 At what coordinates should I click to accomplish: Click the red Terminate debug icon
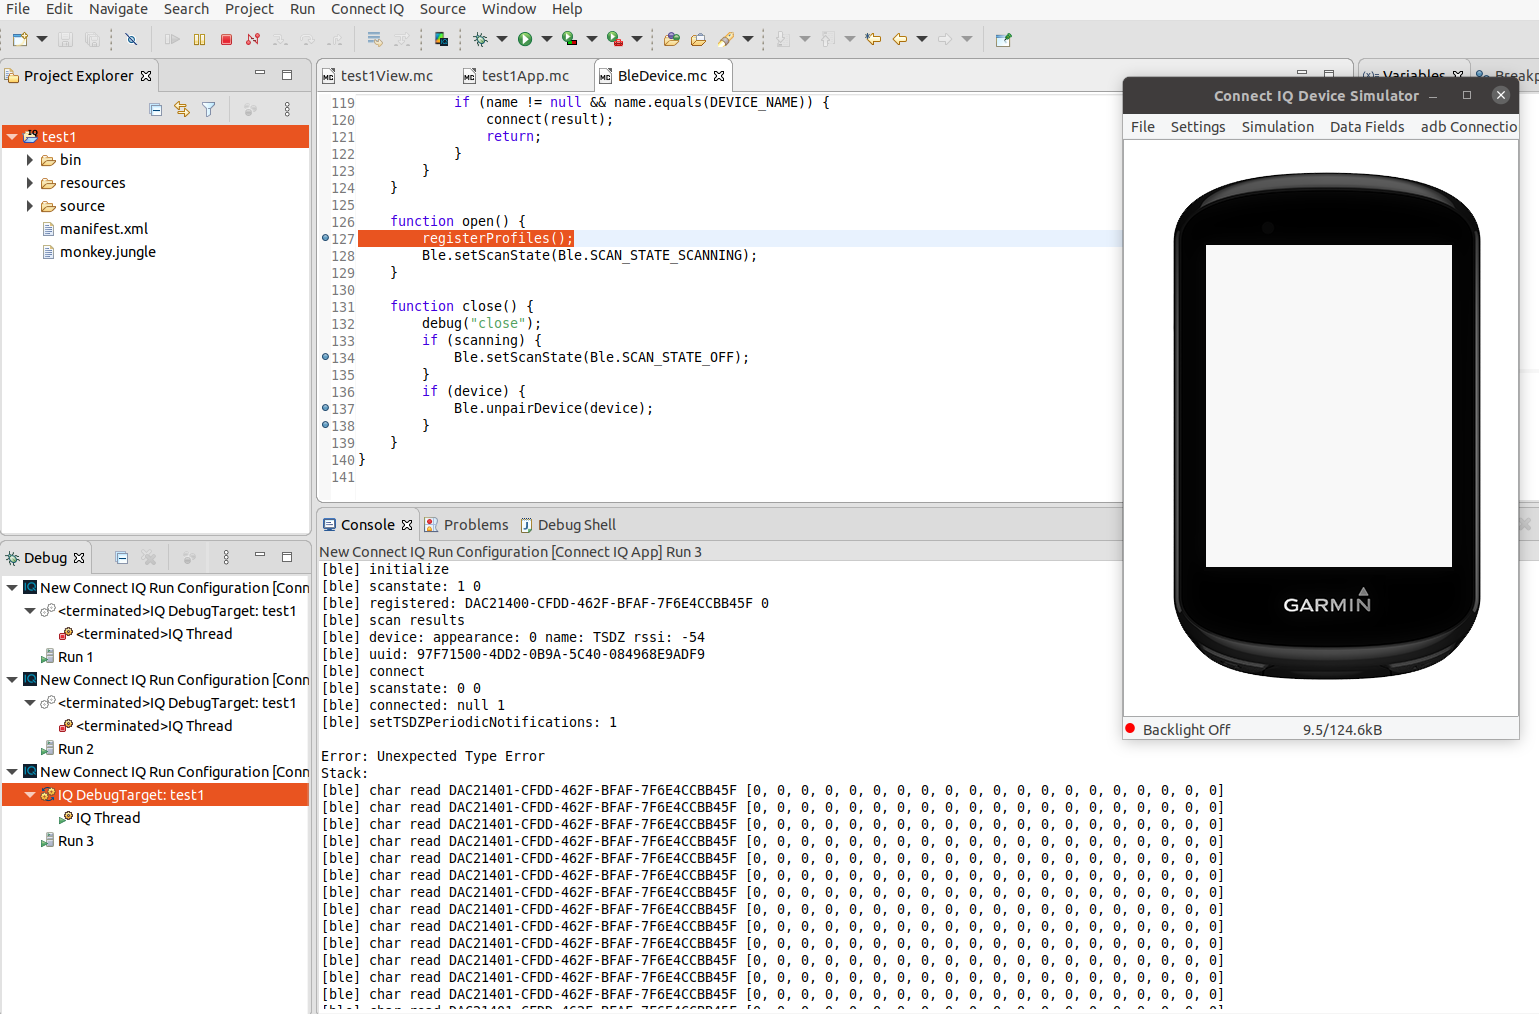click(x=226, y=39)
